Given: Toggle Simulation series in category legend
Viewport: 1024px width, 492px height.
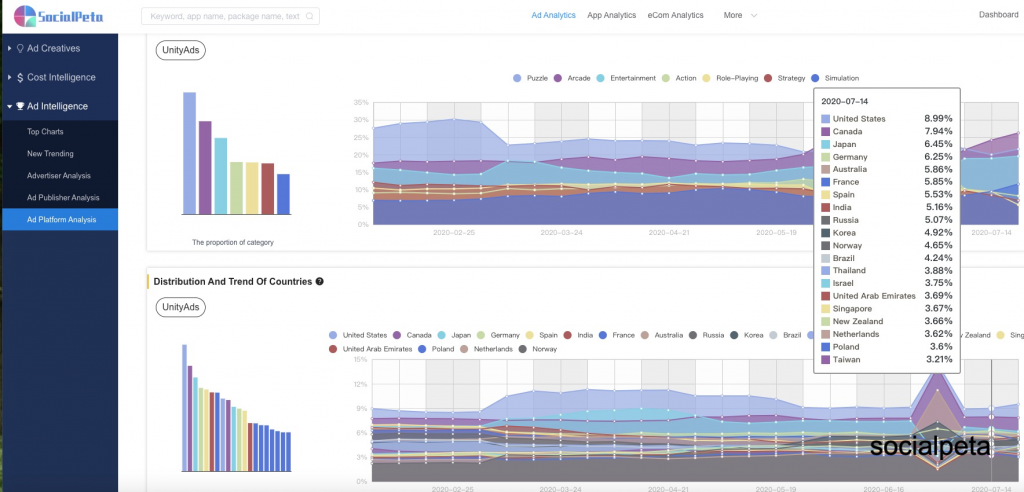Looking at the screenshot, I should point(835,78).
